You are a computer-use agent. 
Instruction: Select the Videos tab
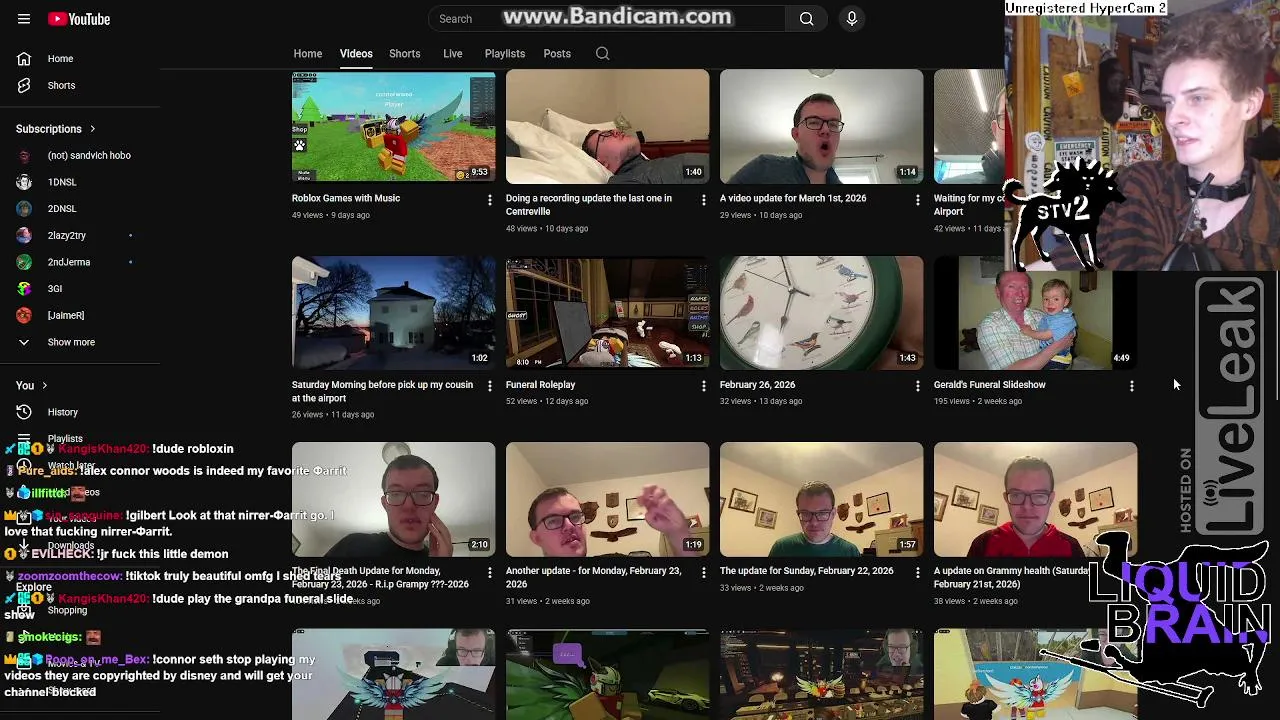pos(356,54)
